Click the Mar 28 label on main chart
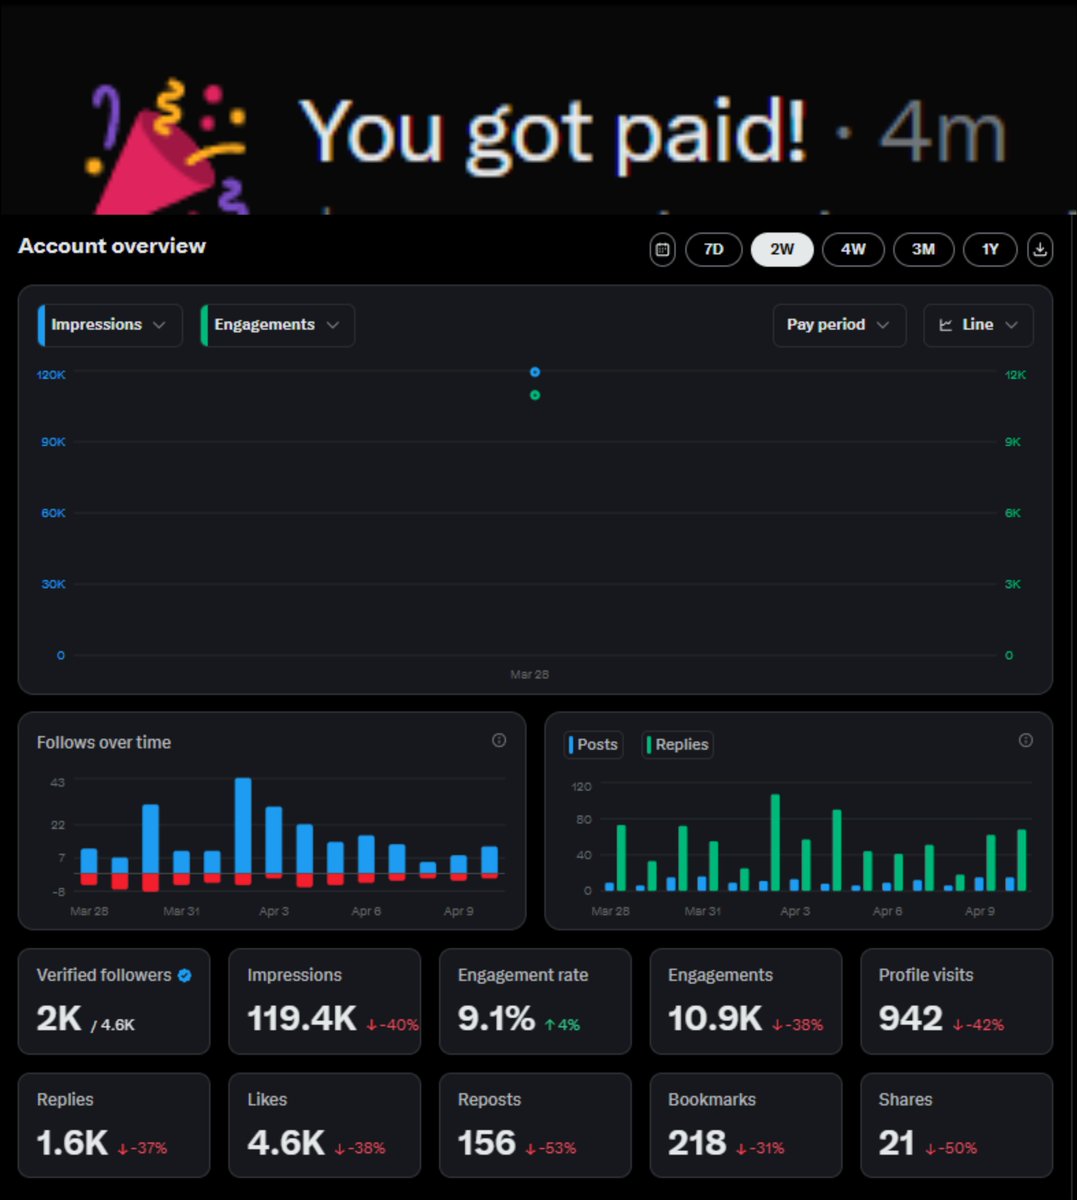The width and height of the screenshot is (1077, 1200). (530, 675)
